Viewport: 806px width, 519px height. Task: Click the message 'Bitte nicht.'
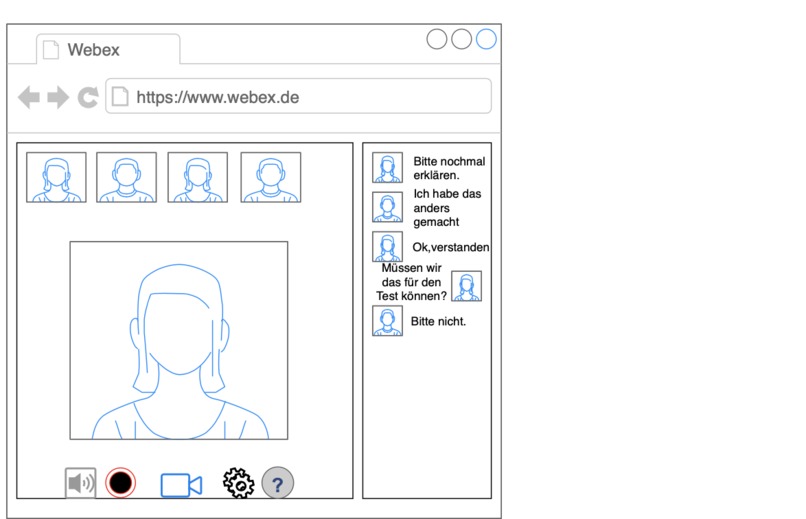pyautogui.click(x=438, y=321)
